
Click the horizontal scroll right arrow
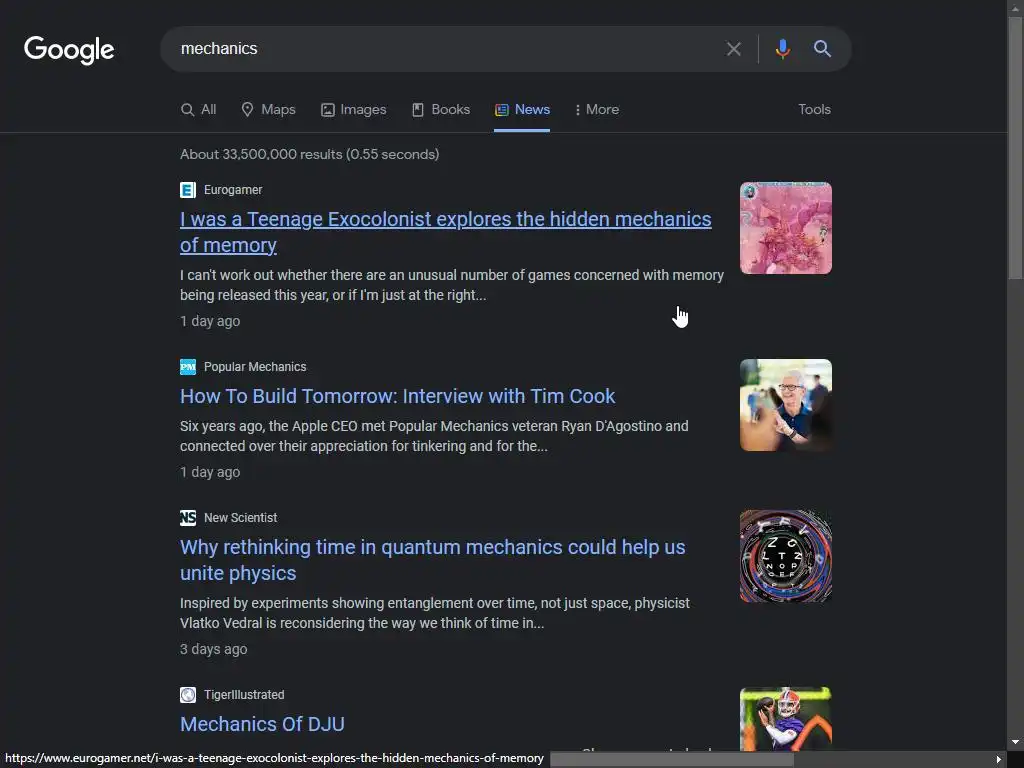pos(999,760)
